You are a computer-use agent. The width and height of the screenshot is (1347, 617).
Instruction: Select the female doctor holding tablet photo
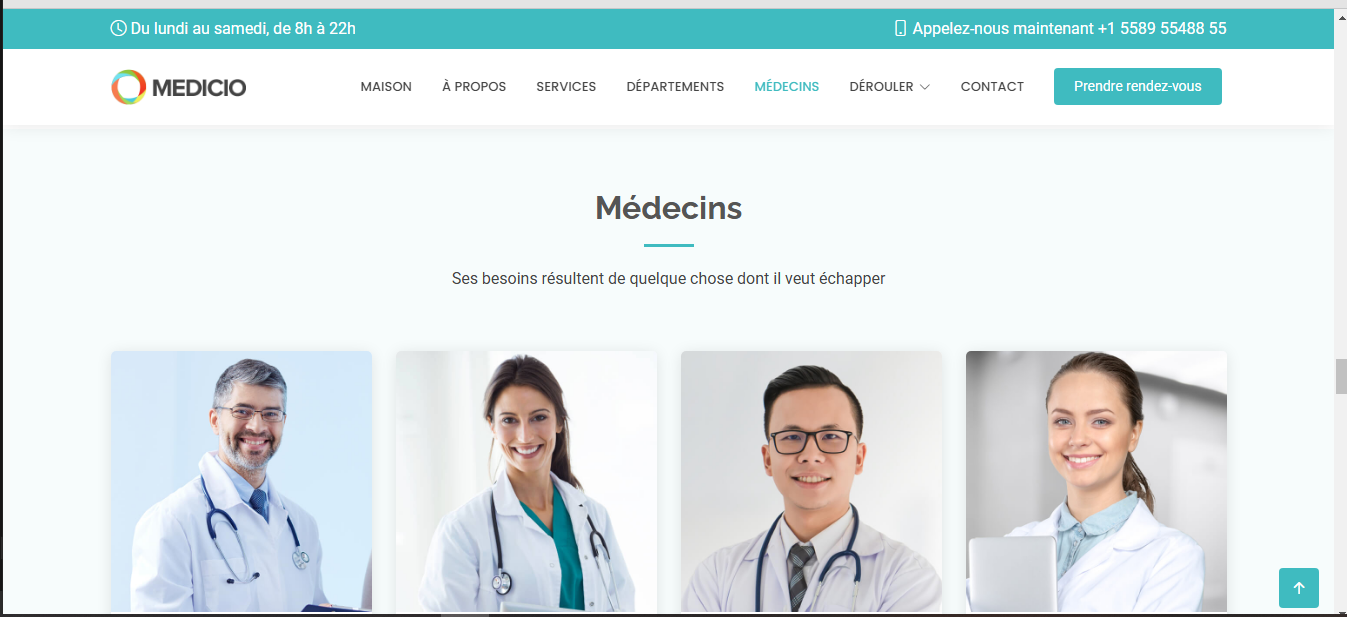[1096, 481]
